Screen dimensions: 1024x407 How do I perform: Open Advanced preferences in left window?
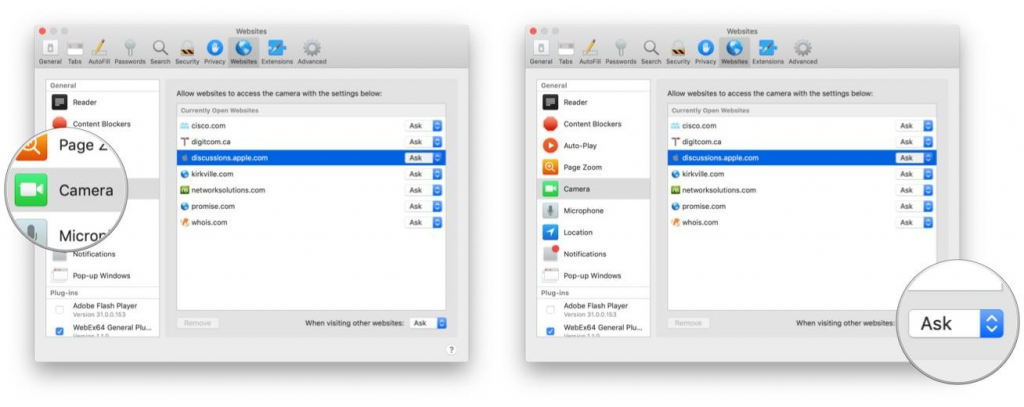(x=312, y=52)
